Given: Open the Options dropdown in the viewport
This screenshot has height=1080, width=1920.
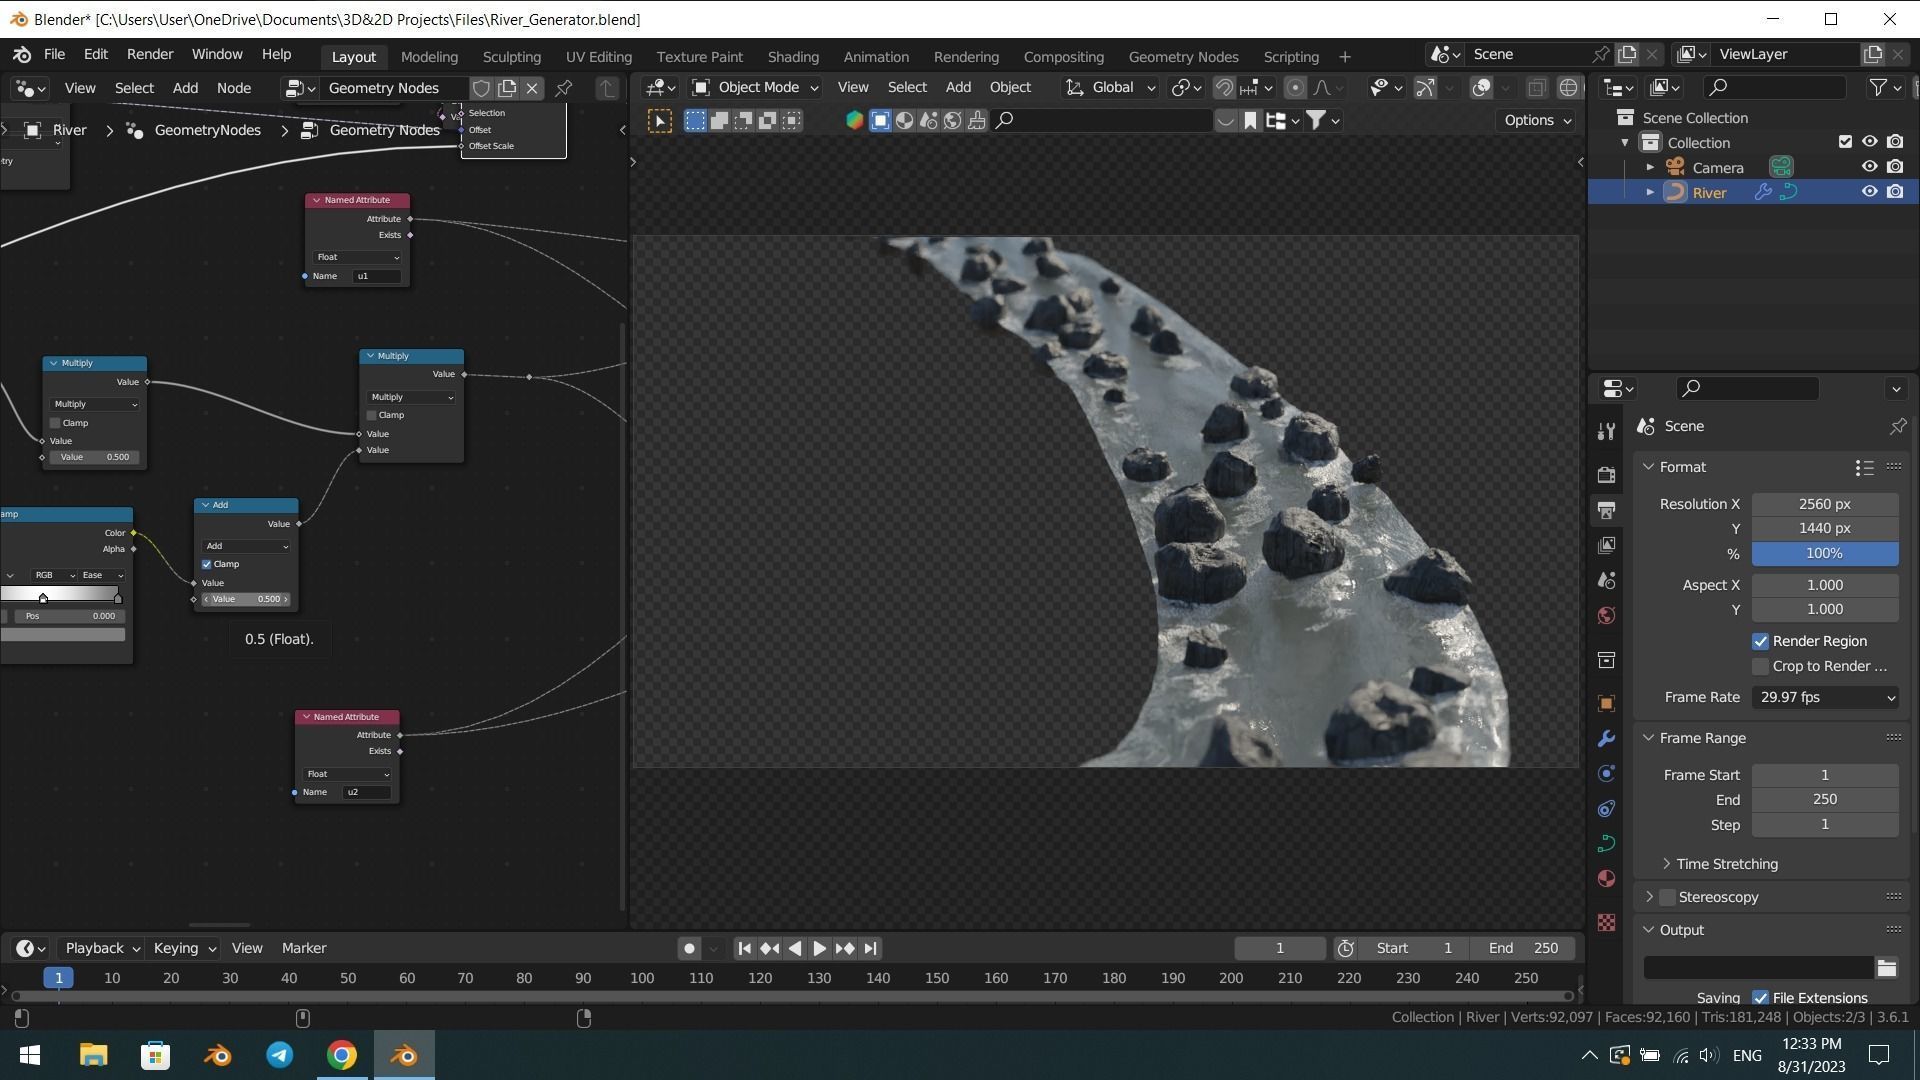Looking at the screenshot, I should (x=1536, y=120).
